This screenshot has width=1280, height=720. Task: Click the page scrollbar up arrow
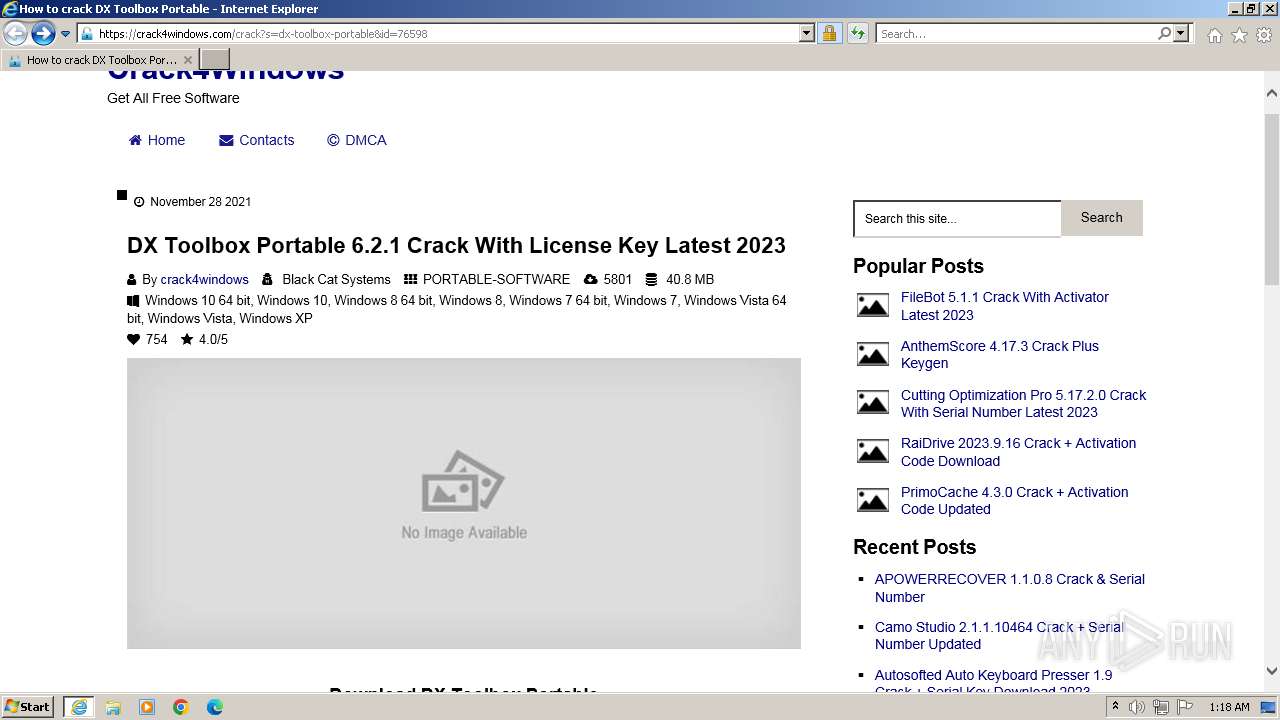1272,93
